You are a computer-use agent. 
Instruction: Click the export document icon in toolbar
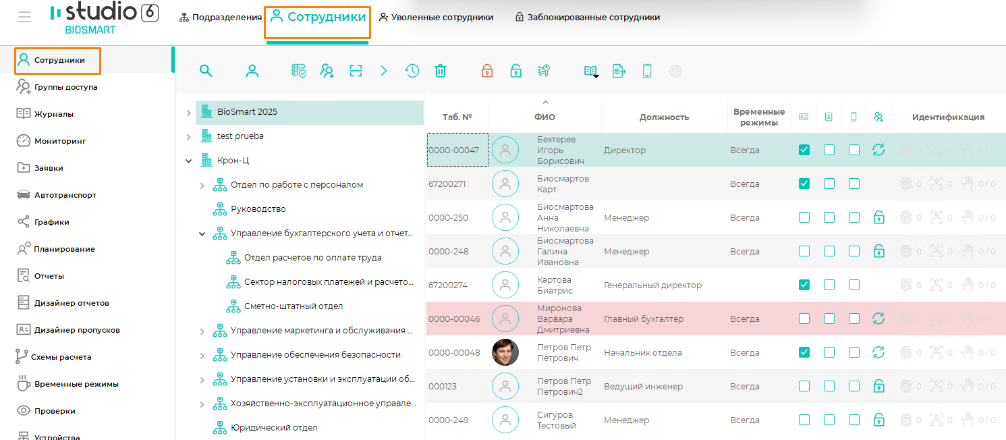tap(619, 71)
